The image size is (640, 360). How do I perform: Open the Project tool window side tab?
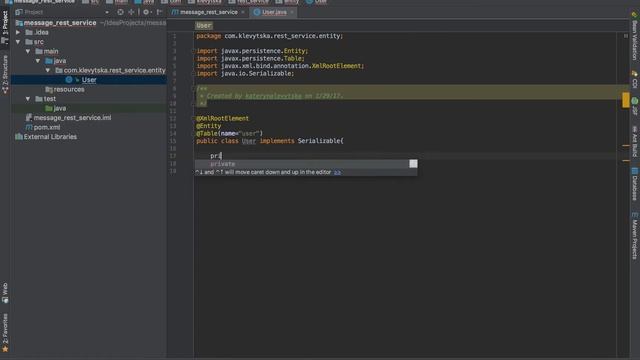(x=5, y=27)
